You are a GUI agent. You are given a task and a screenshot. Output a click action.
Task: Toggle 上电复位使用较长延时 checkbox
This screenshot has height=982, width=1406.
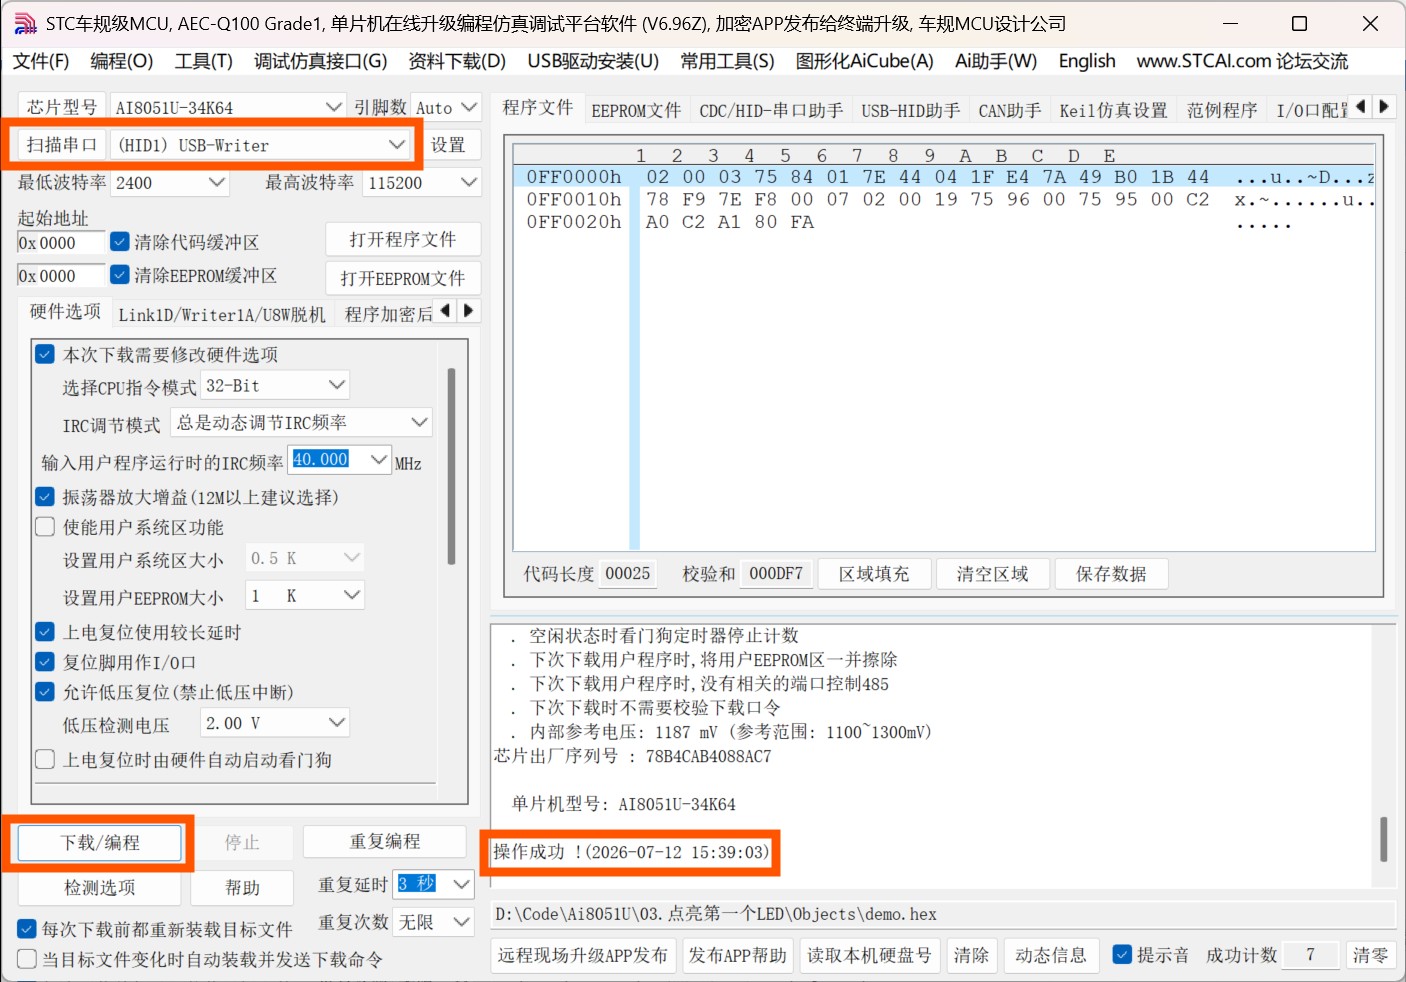[x=45, y=632]
